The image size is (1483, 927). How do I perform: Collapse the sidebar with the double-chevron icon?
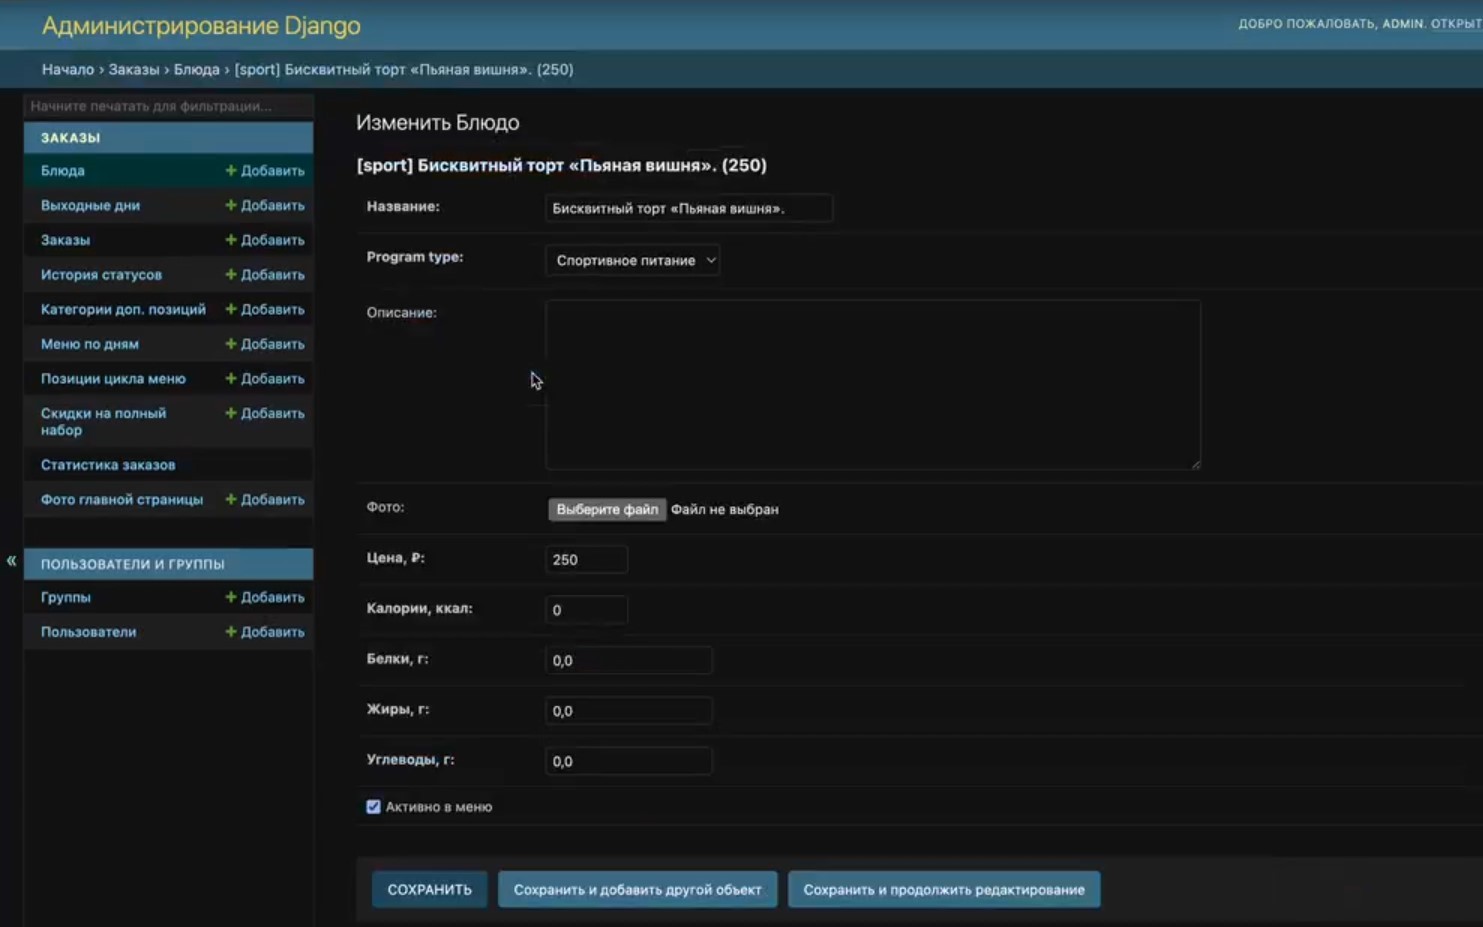coord(11,561)
